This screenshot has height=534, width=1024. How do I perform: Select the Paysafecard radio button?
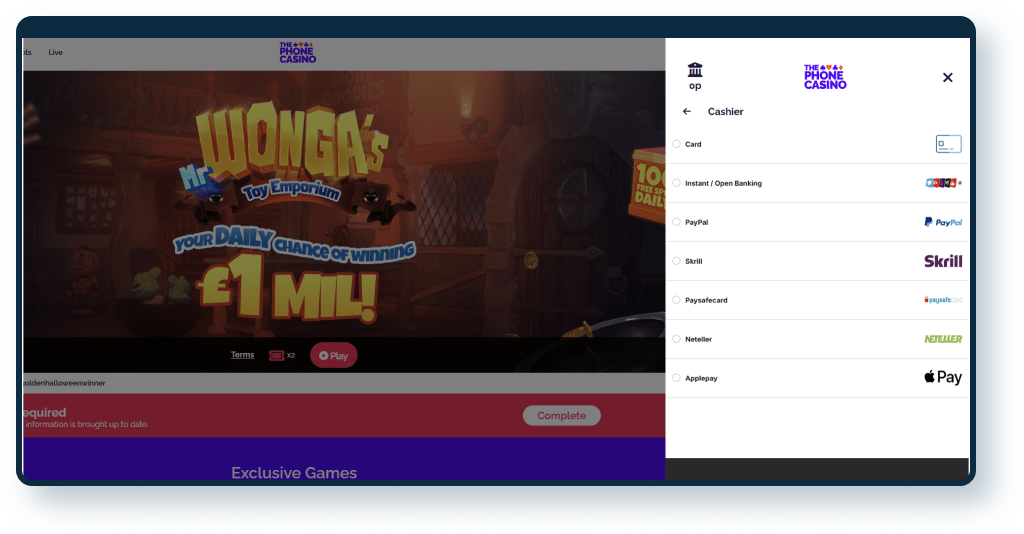[x=677, y=300]
